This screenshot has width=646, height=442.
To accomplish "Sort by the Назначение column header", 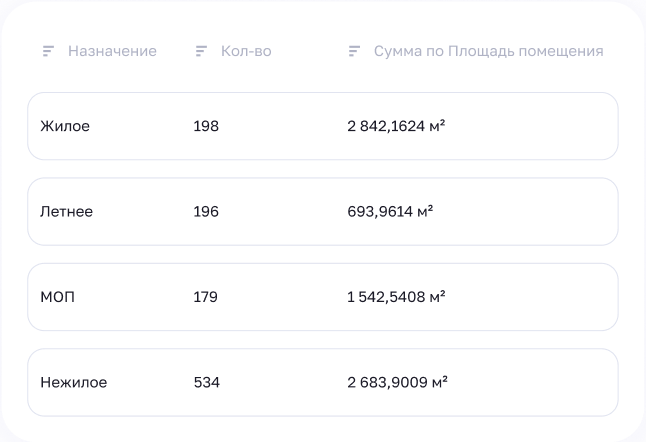I will click(112, 51).
